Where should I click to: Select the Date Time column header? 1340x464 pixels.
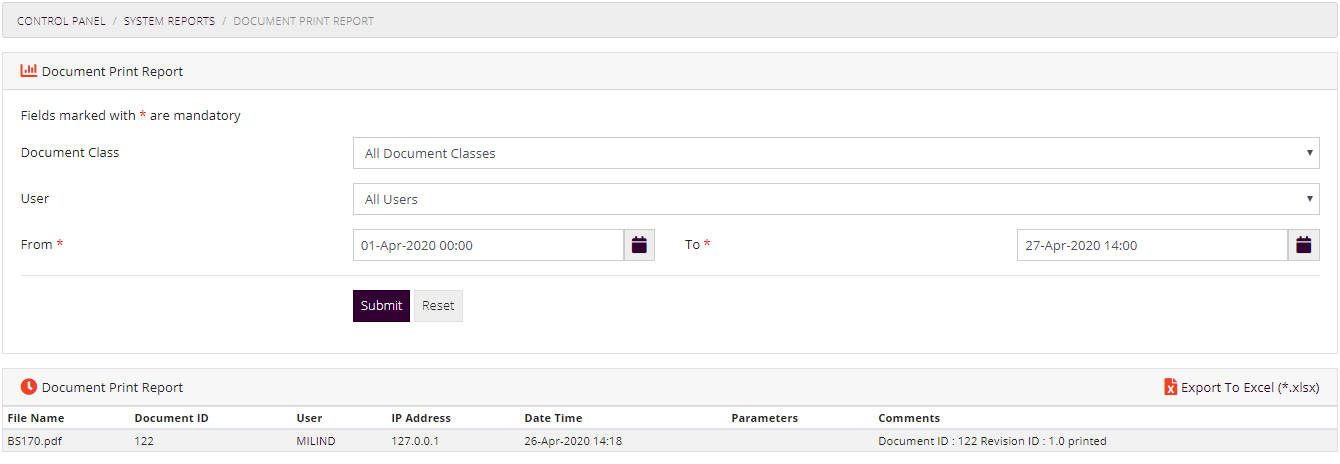click(553, 418)
